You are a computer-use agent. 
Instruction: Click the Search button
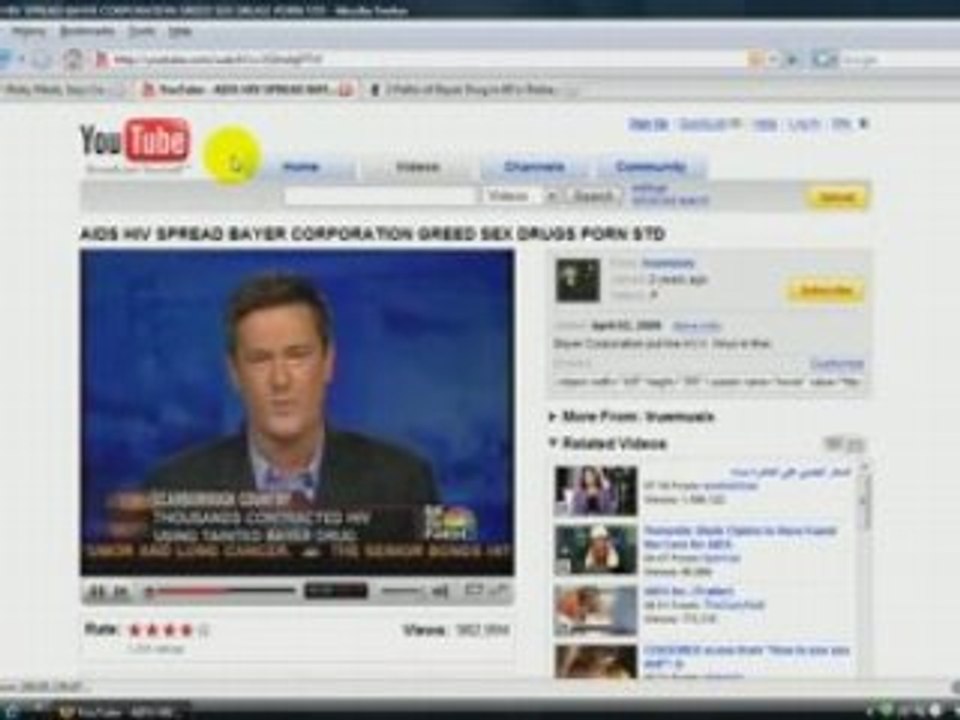[x=593, y=197]
